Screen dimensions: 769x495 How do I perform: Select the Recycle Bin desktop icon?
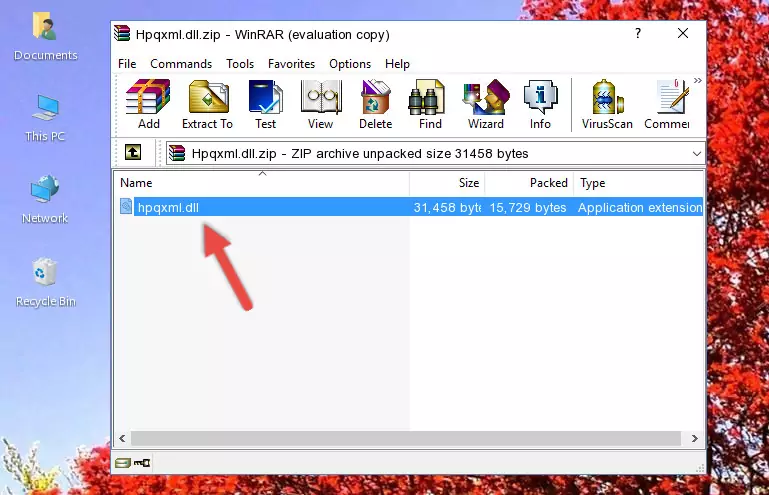point(46,283)
